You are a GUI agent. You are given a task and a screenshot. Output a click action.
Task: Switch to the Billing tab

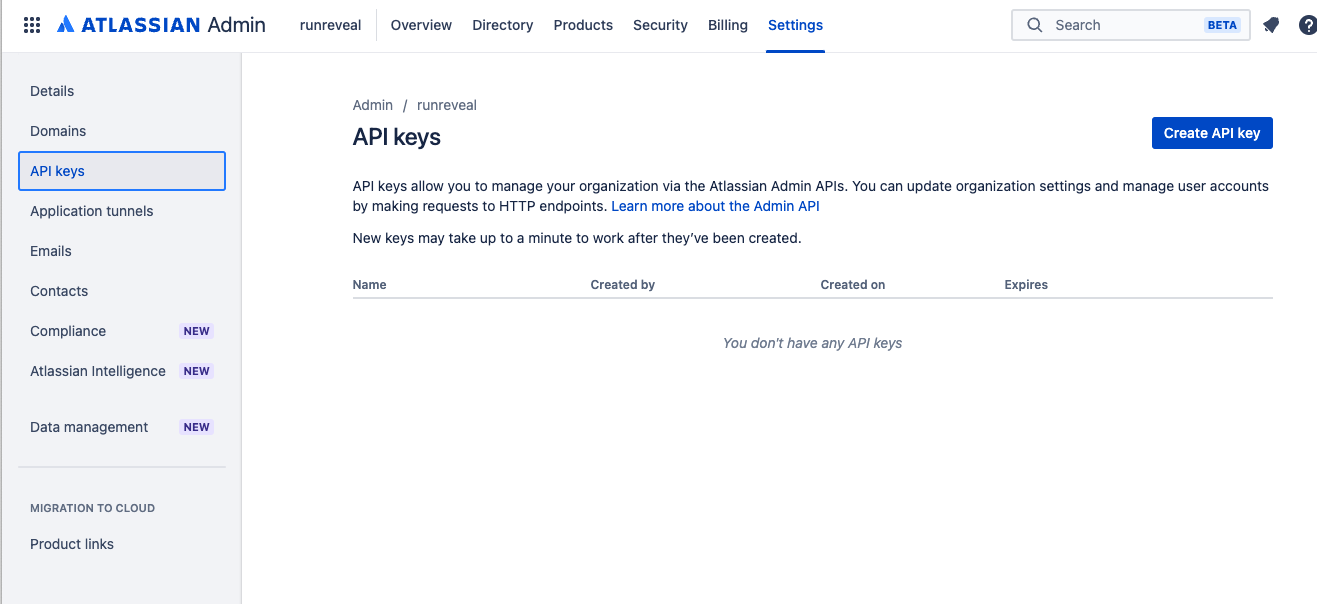point(727,25)
